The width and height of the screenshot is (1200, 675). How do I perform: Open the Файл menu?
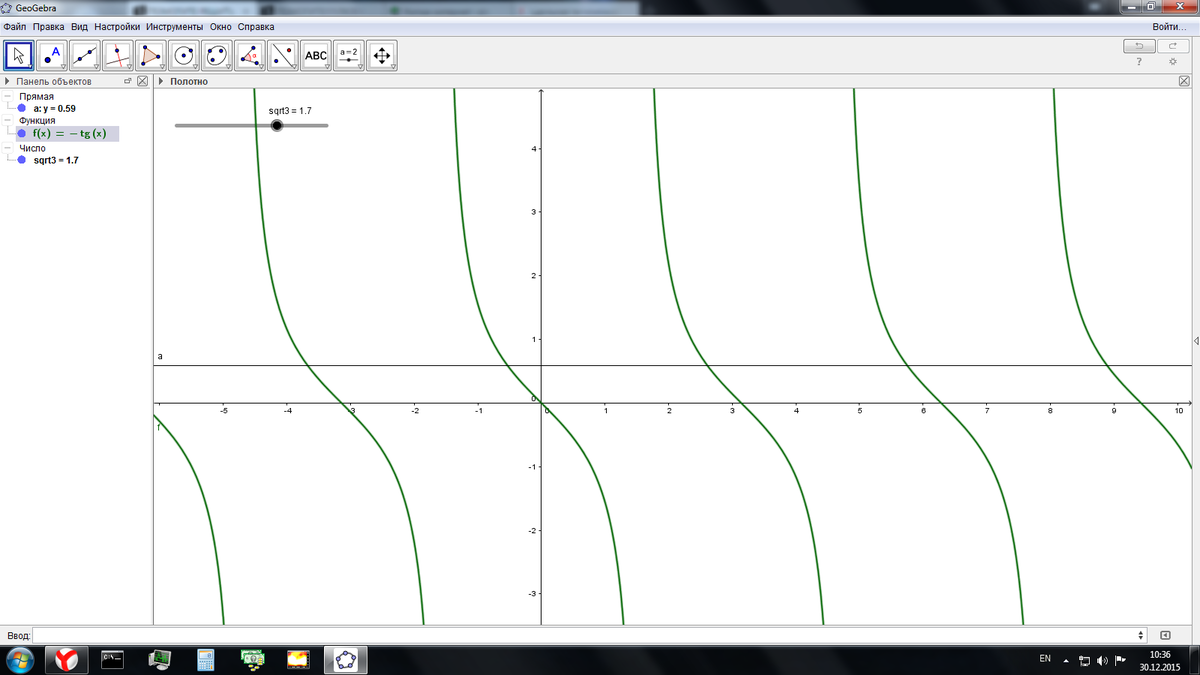(x=15, y=27)
